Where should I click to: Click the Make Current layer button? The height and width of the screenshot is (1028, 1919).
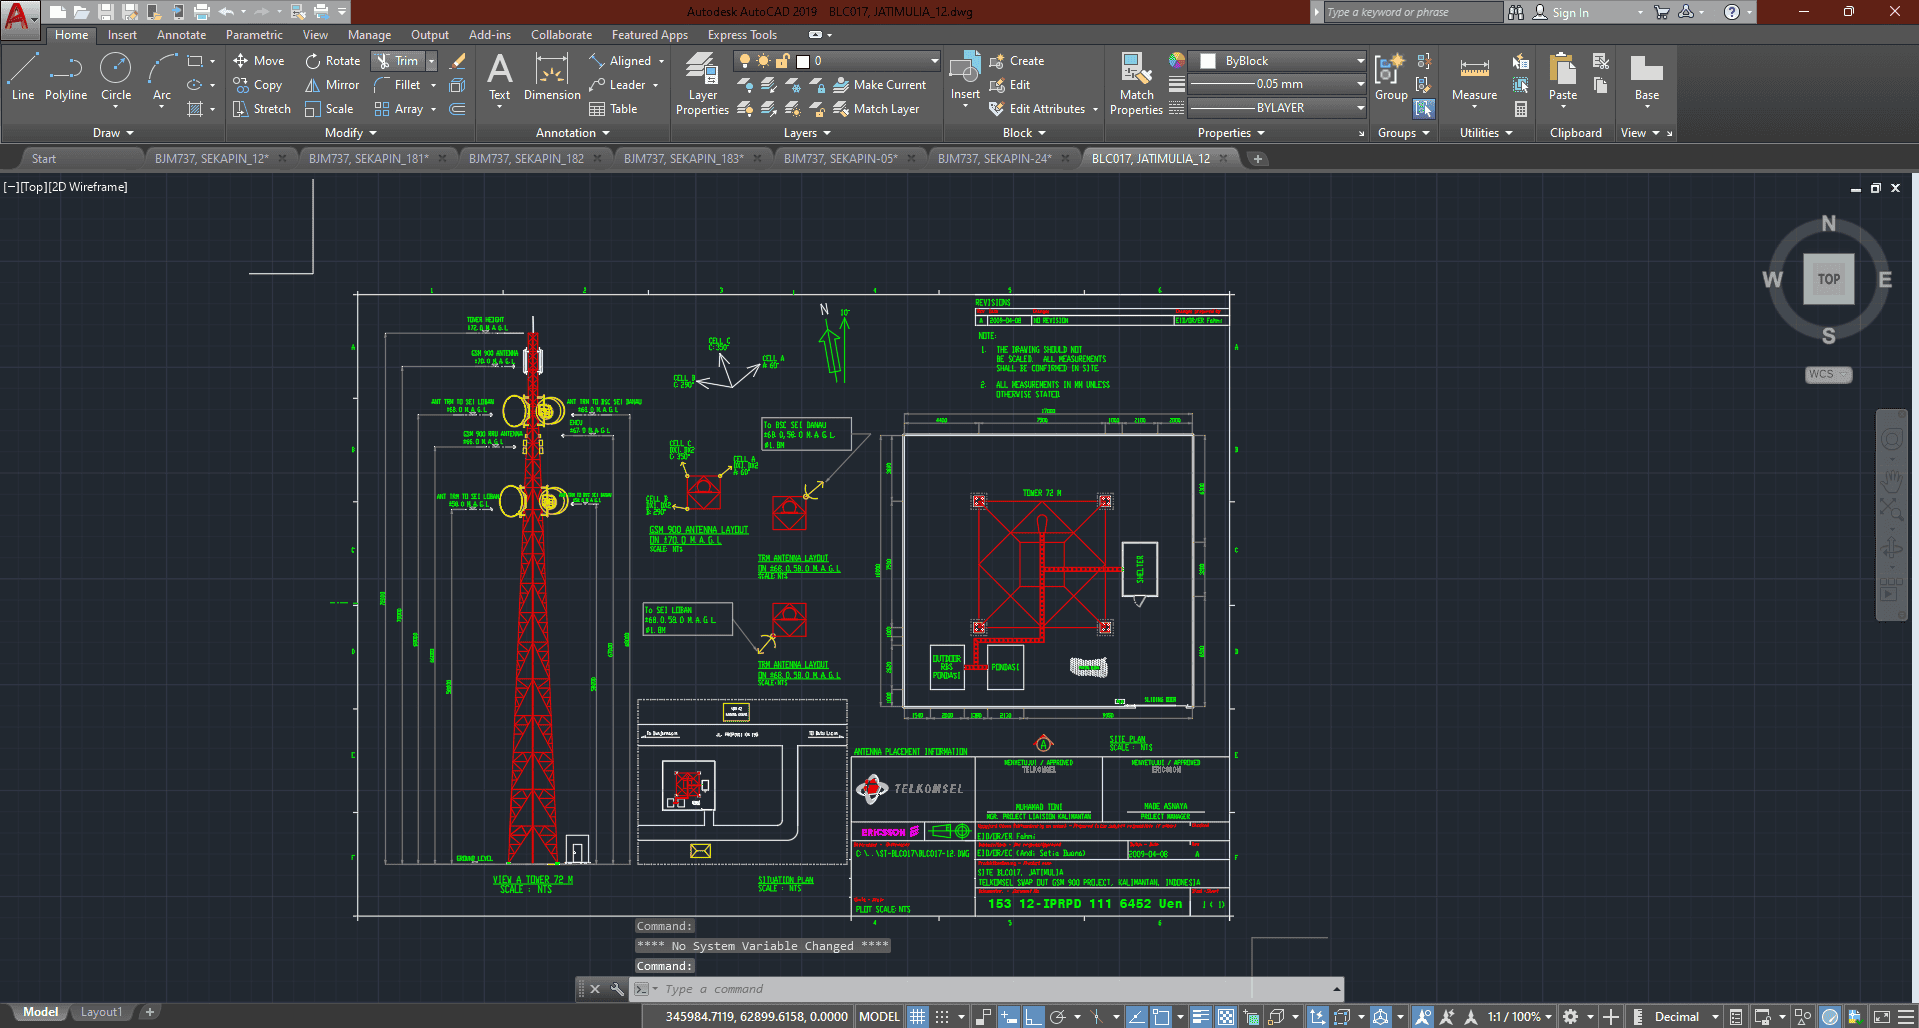tap(880, 85)
